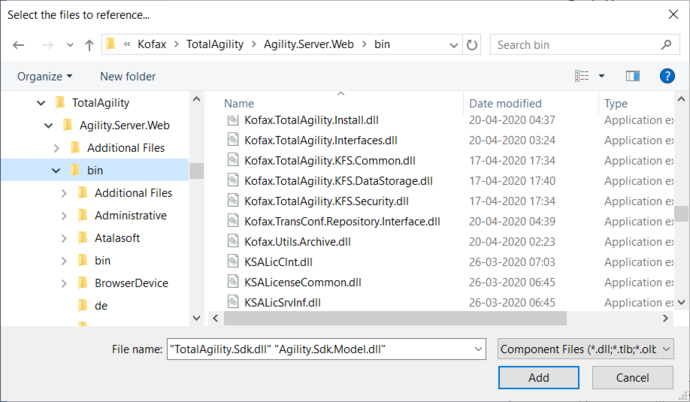The height and width of the screenshot is (402, 690).
Task: Click the File name input field
Action: click(x=325, y=348)
